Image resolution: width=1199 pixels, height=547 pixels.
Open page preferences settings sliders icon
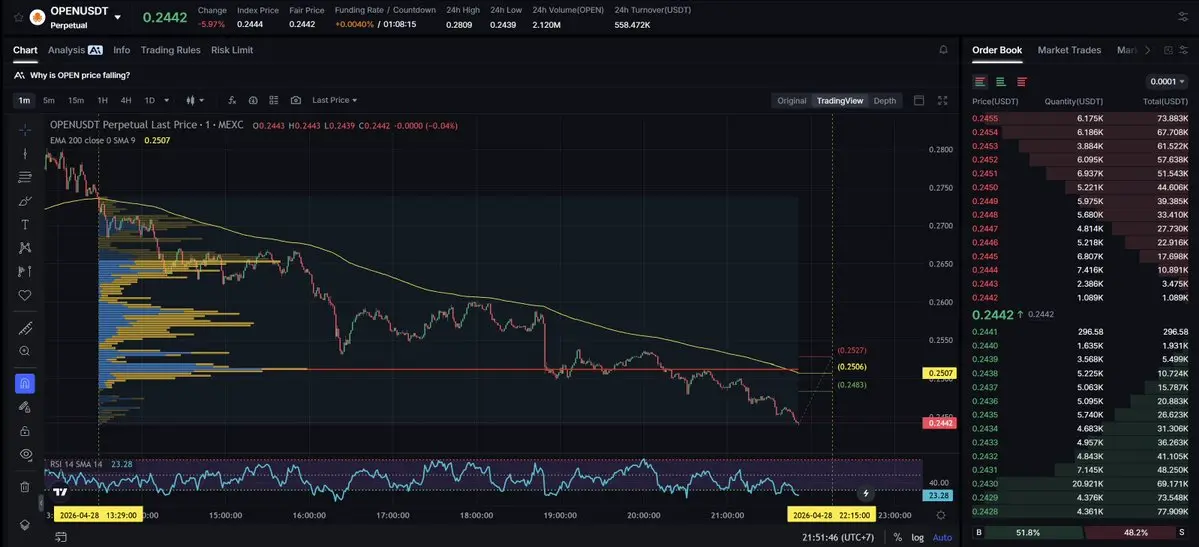[1183, 17]
